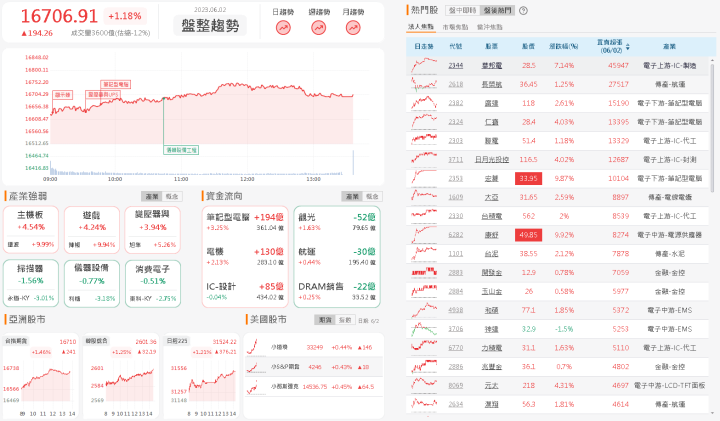Click 電機 +130億 fund flow entry
Screen dimensions: 720x421
[x=245, y=257]
